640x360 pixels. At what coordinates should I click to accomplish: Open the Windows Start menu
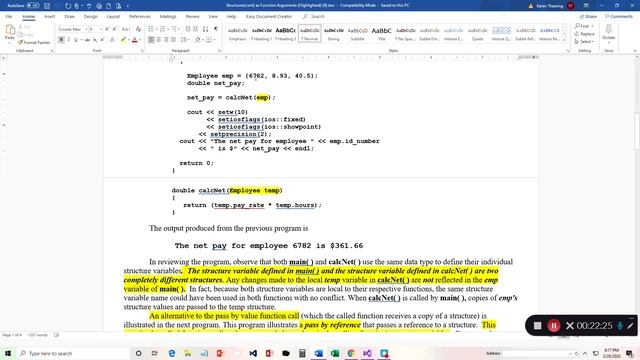point(8,353)
